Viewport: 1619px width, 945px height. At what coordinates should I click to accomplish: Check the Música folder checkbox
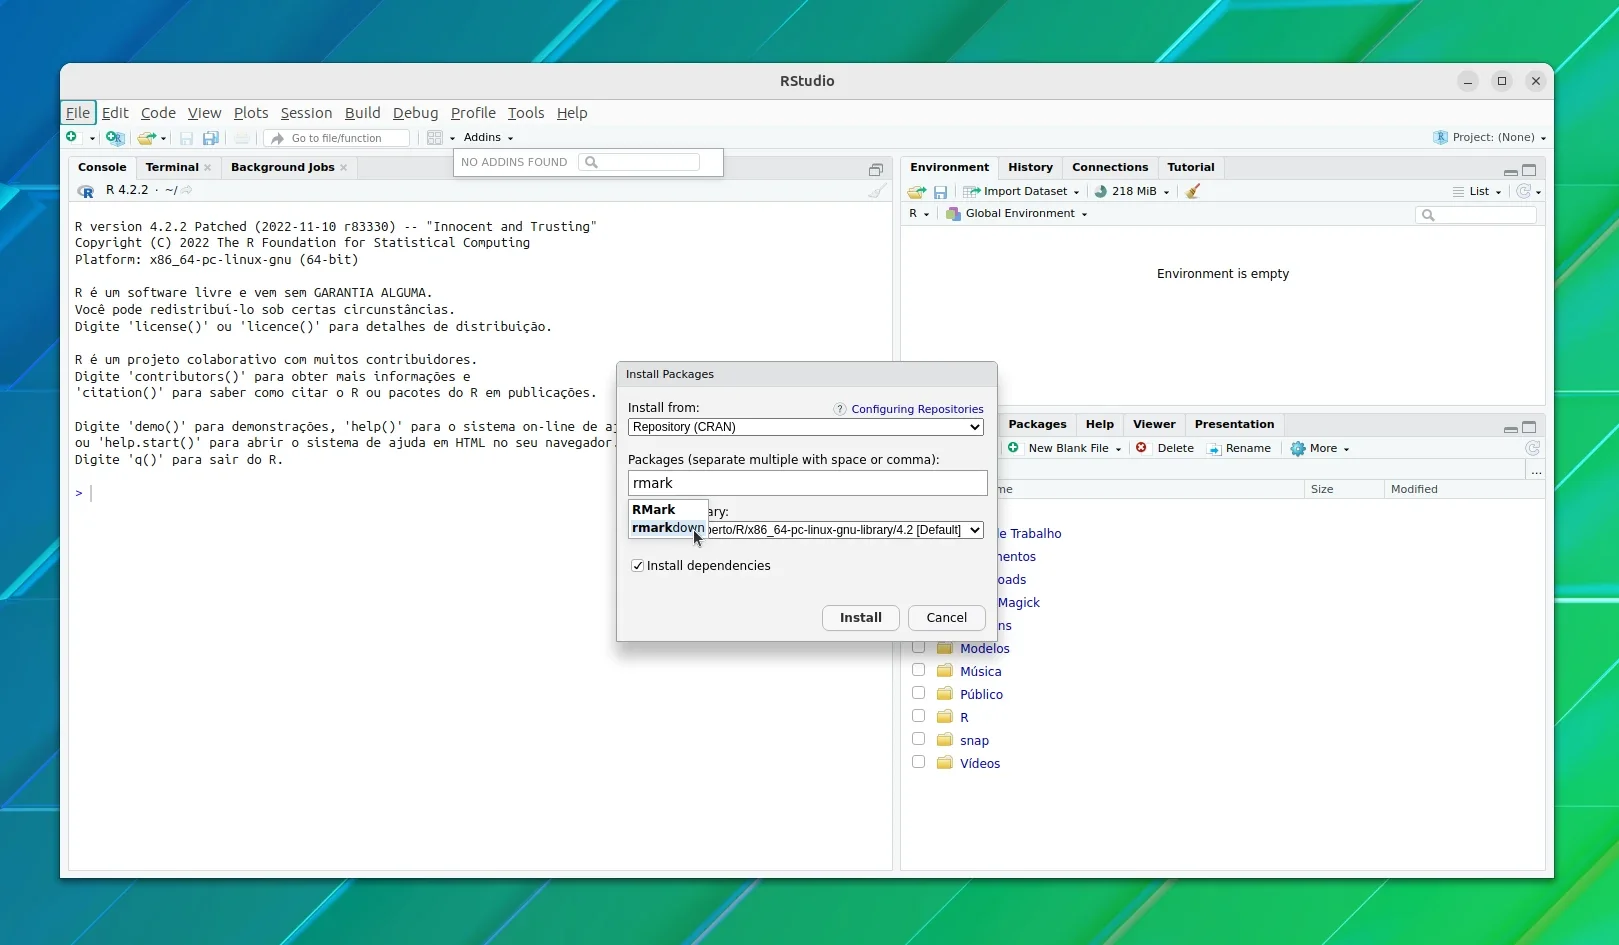(x=918, y=670)
